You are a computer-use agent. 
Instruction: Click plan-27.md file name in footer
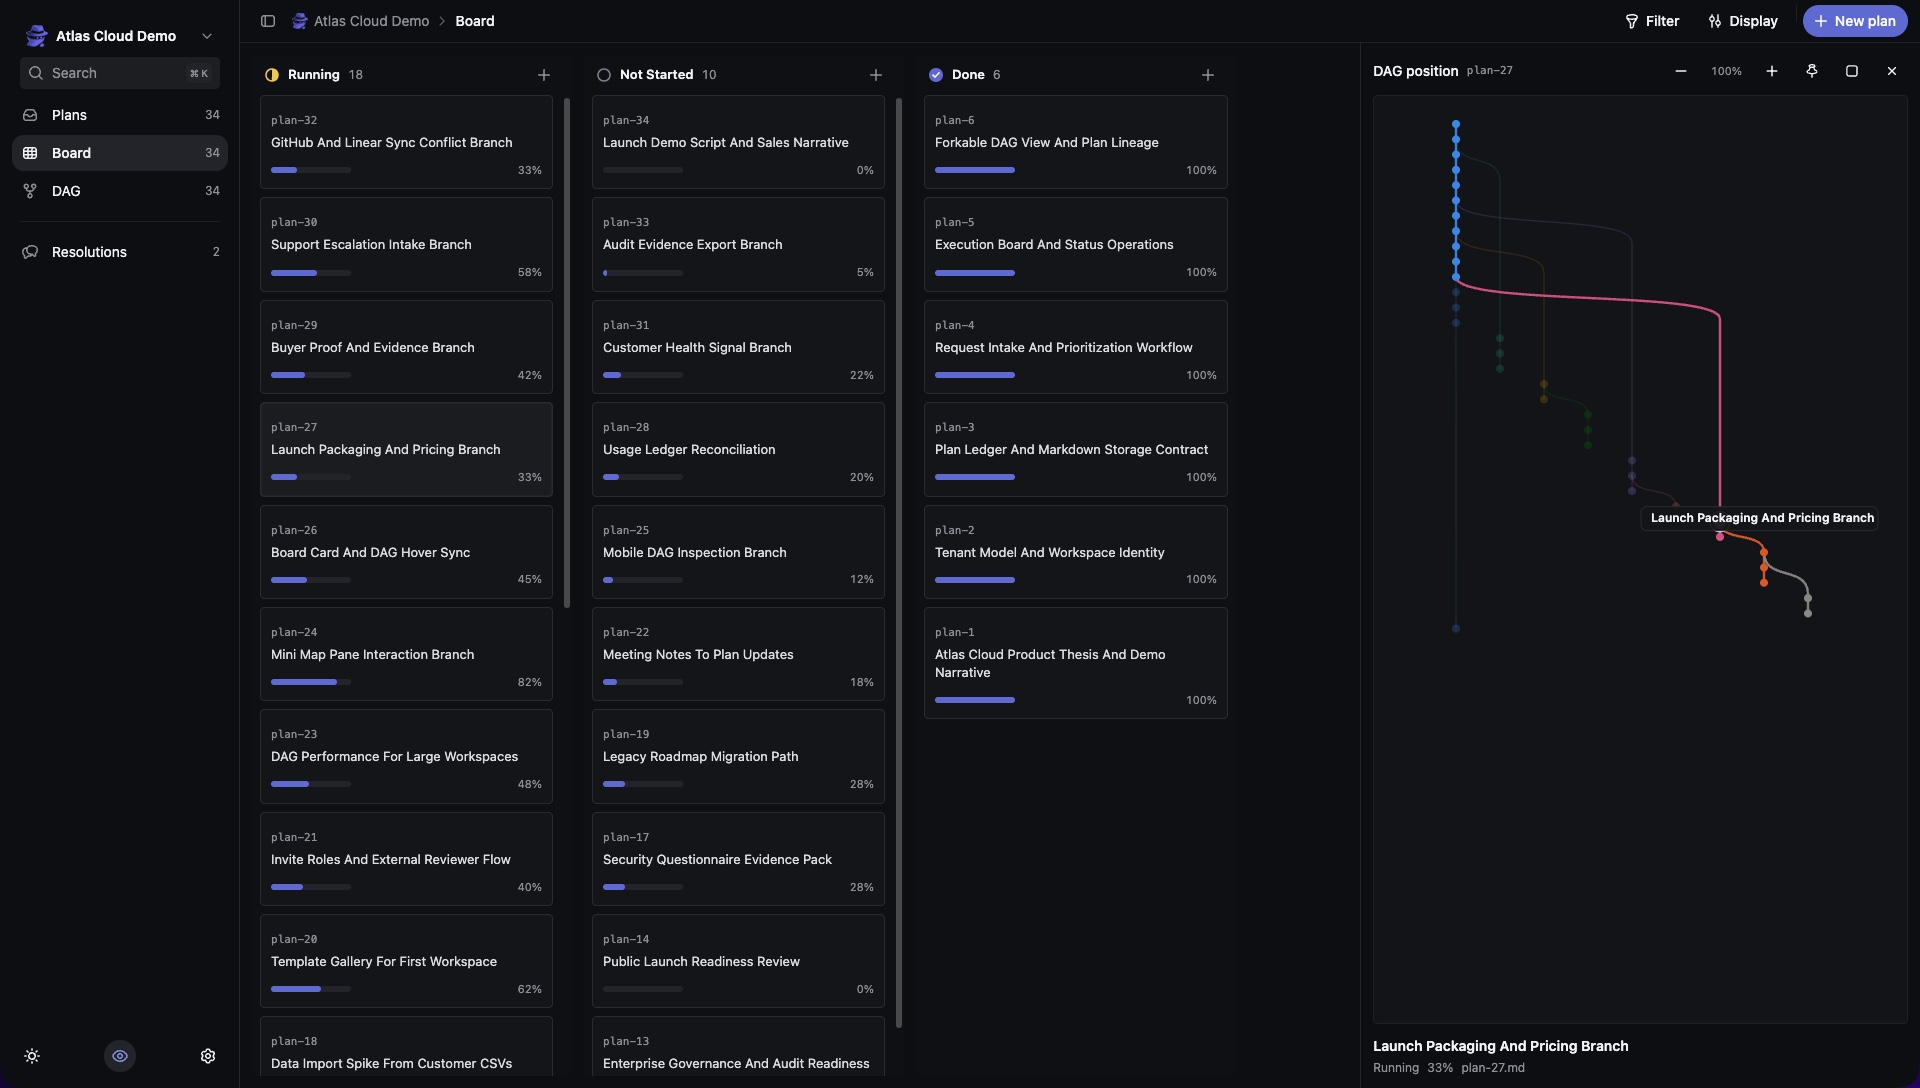pos(1492,1068)
